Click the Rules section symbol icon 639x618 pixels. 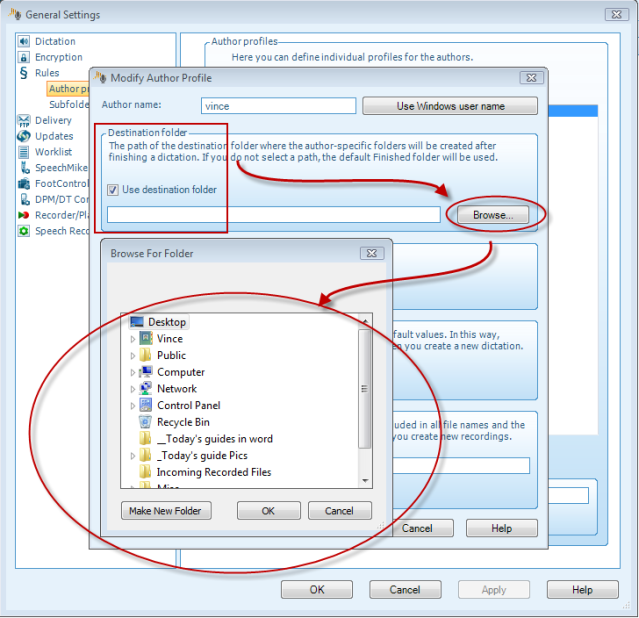point(24,73)
